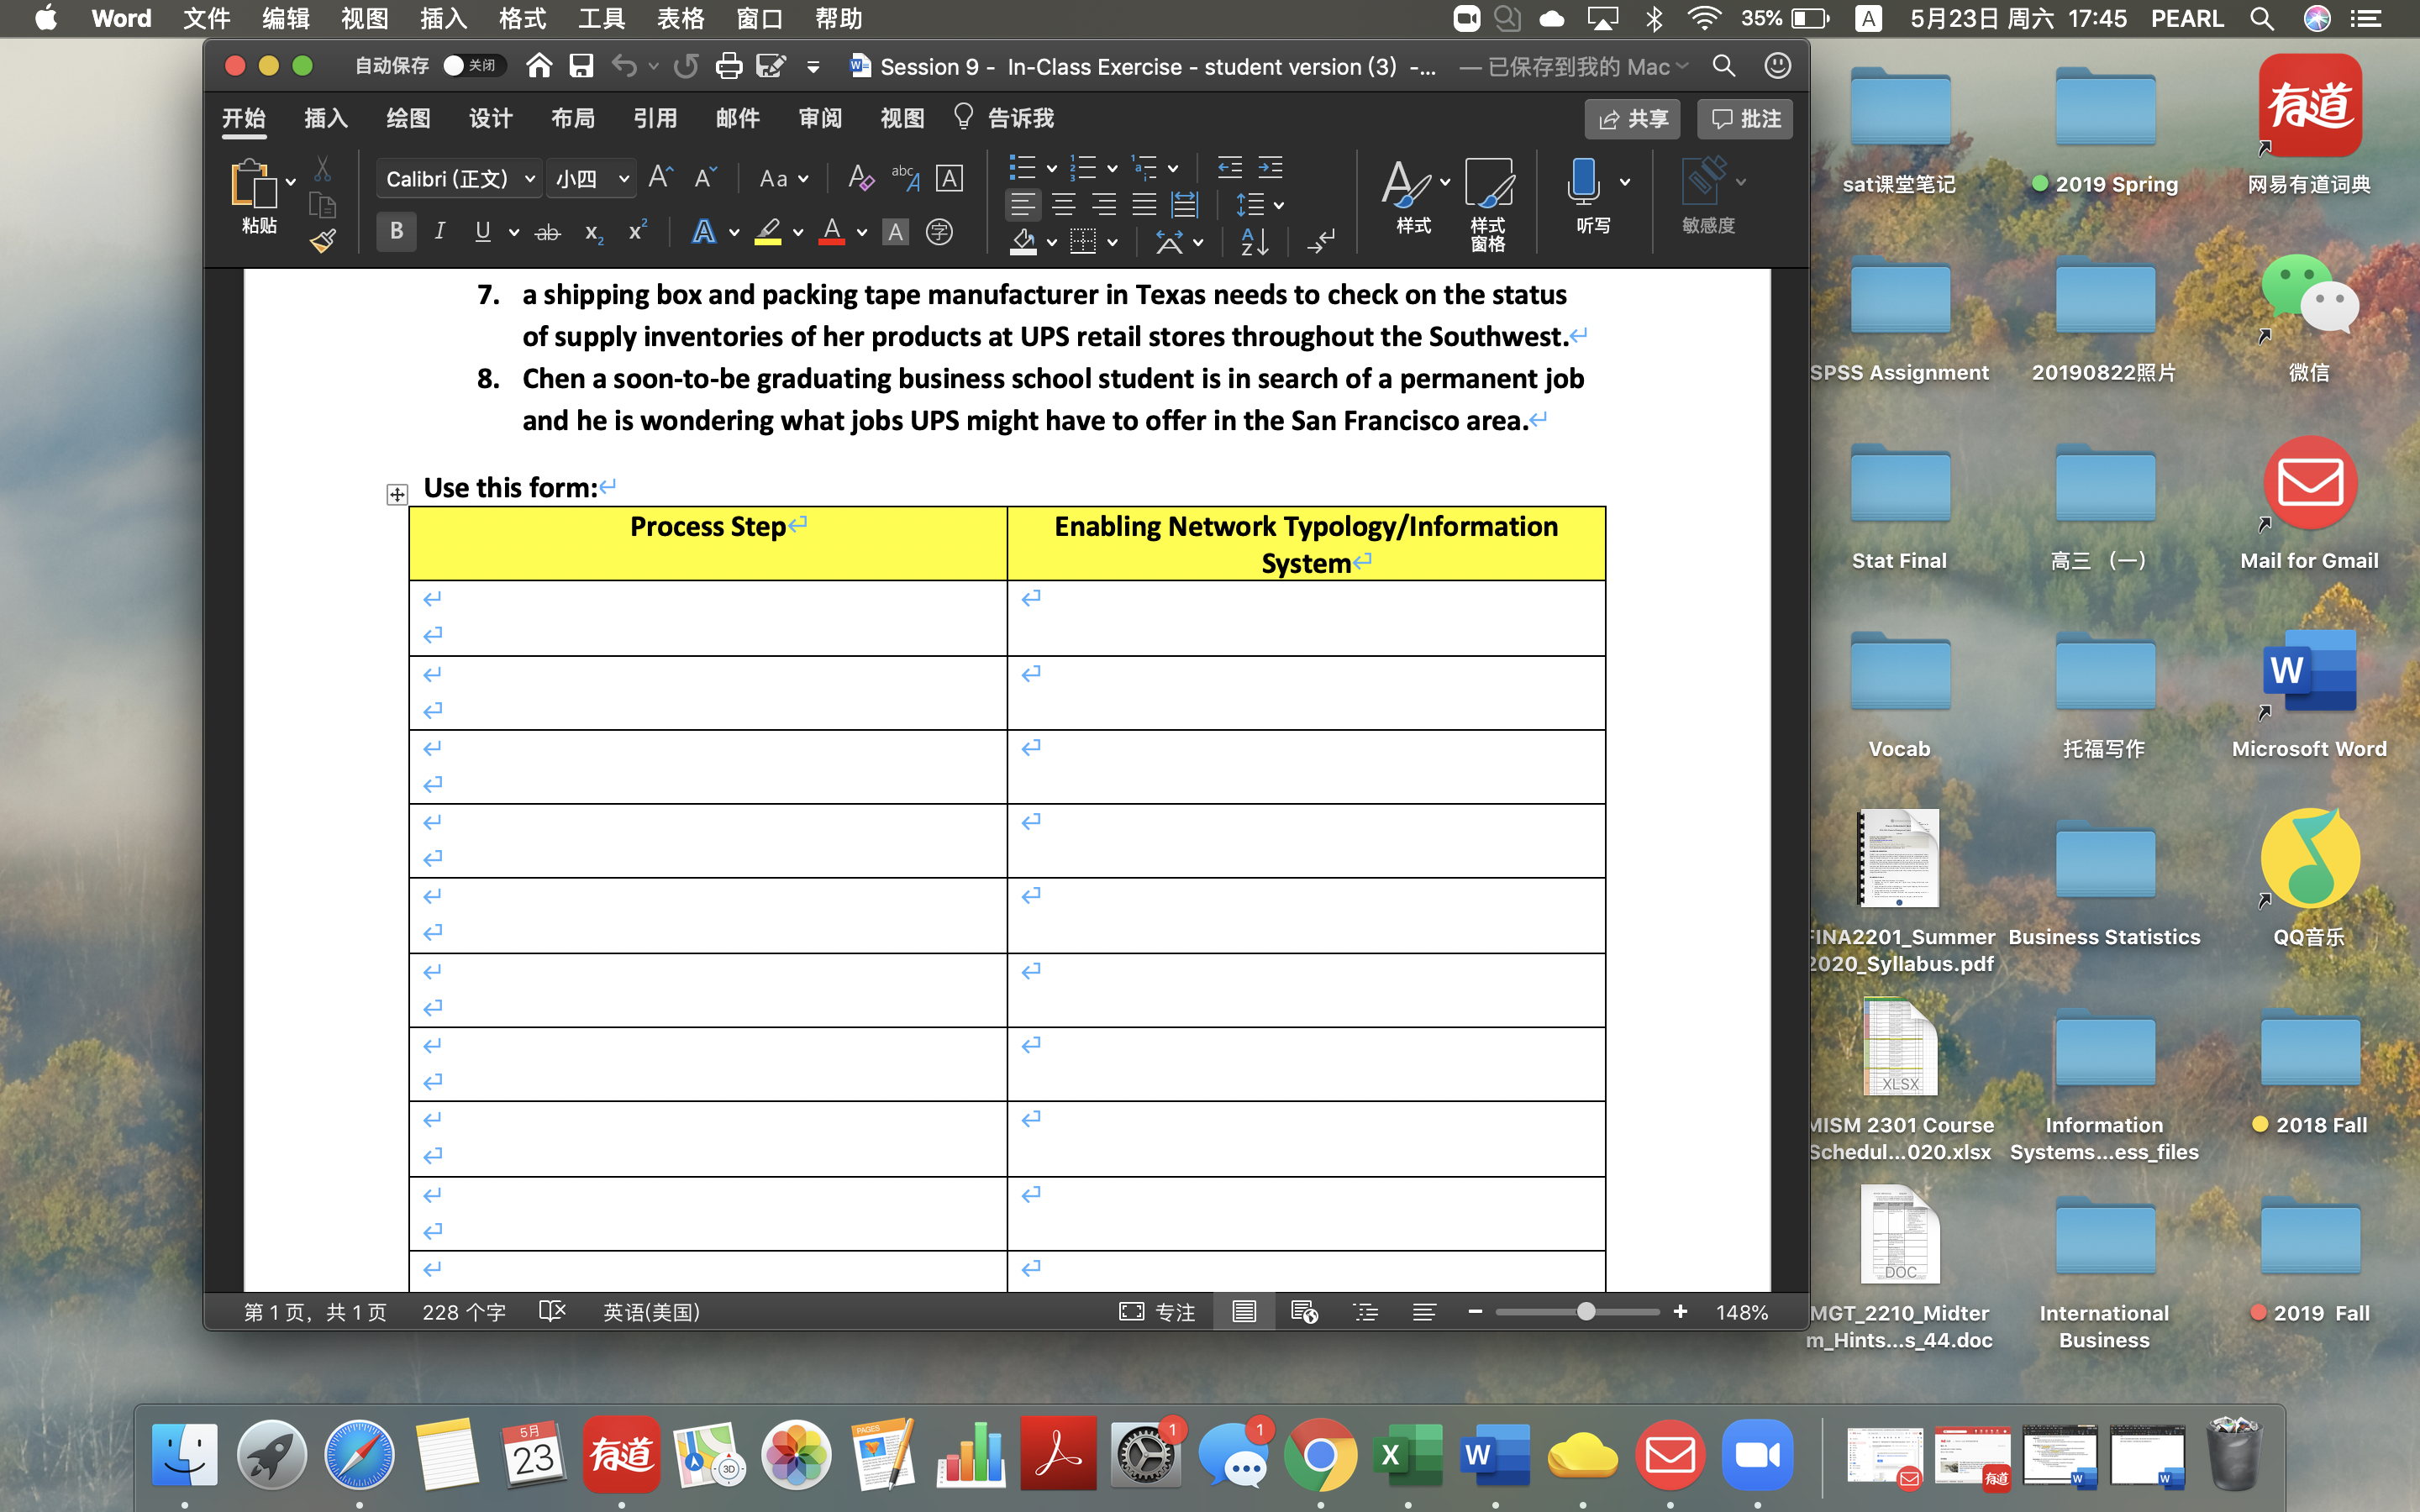Open the 表格 menu in menu bar
The width and height of the screenshot is (2420, 1512).
tap(680, 18)
